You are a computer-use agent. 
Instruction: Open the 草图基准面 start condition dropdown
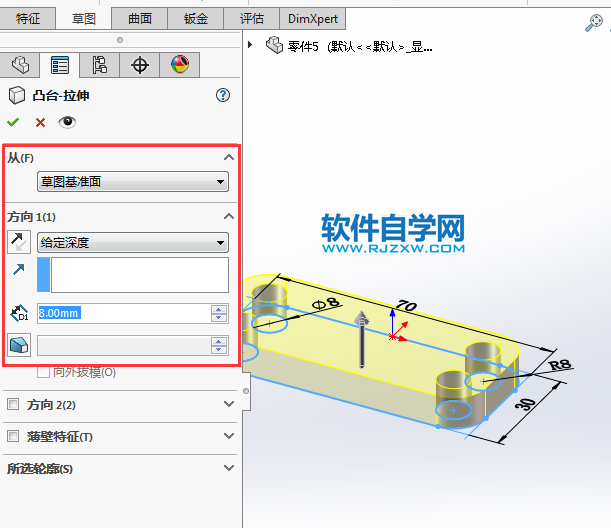tap(133, 182)
